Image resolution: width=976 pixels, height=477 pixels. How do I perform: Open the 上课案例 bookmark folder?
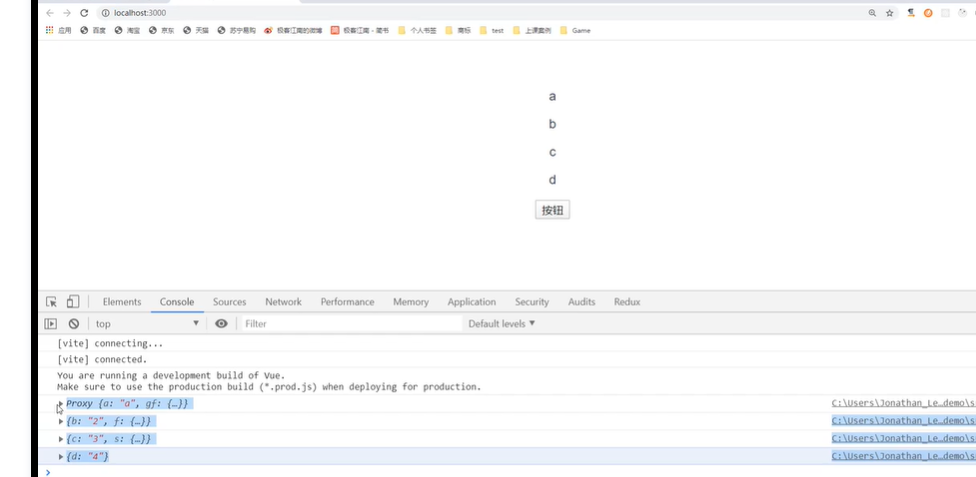point(532,30)
